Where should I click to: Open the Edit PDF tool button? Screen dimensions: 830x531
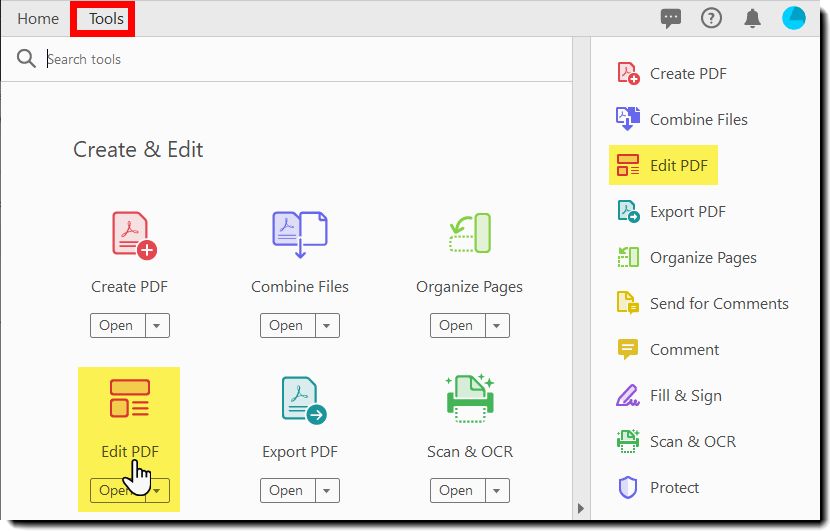point(118,491)
